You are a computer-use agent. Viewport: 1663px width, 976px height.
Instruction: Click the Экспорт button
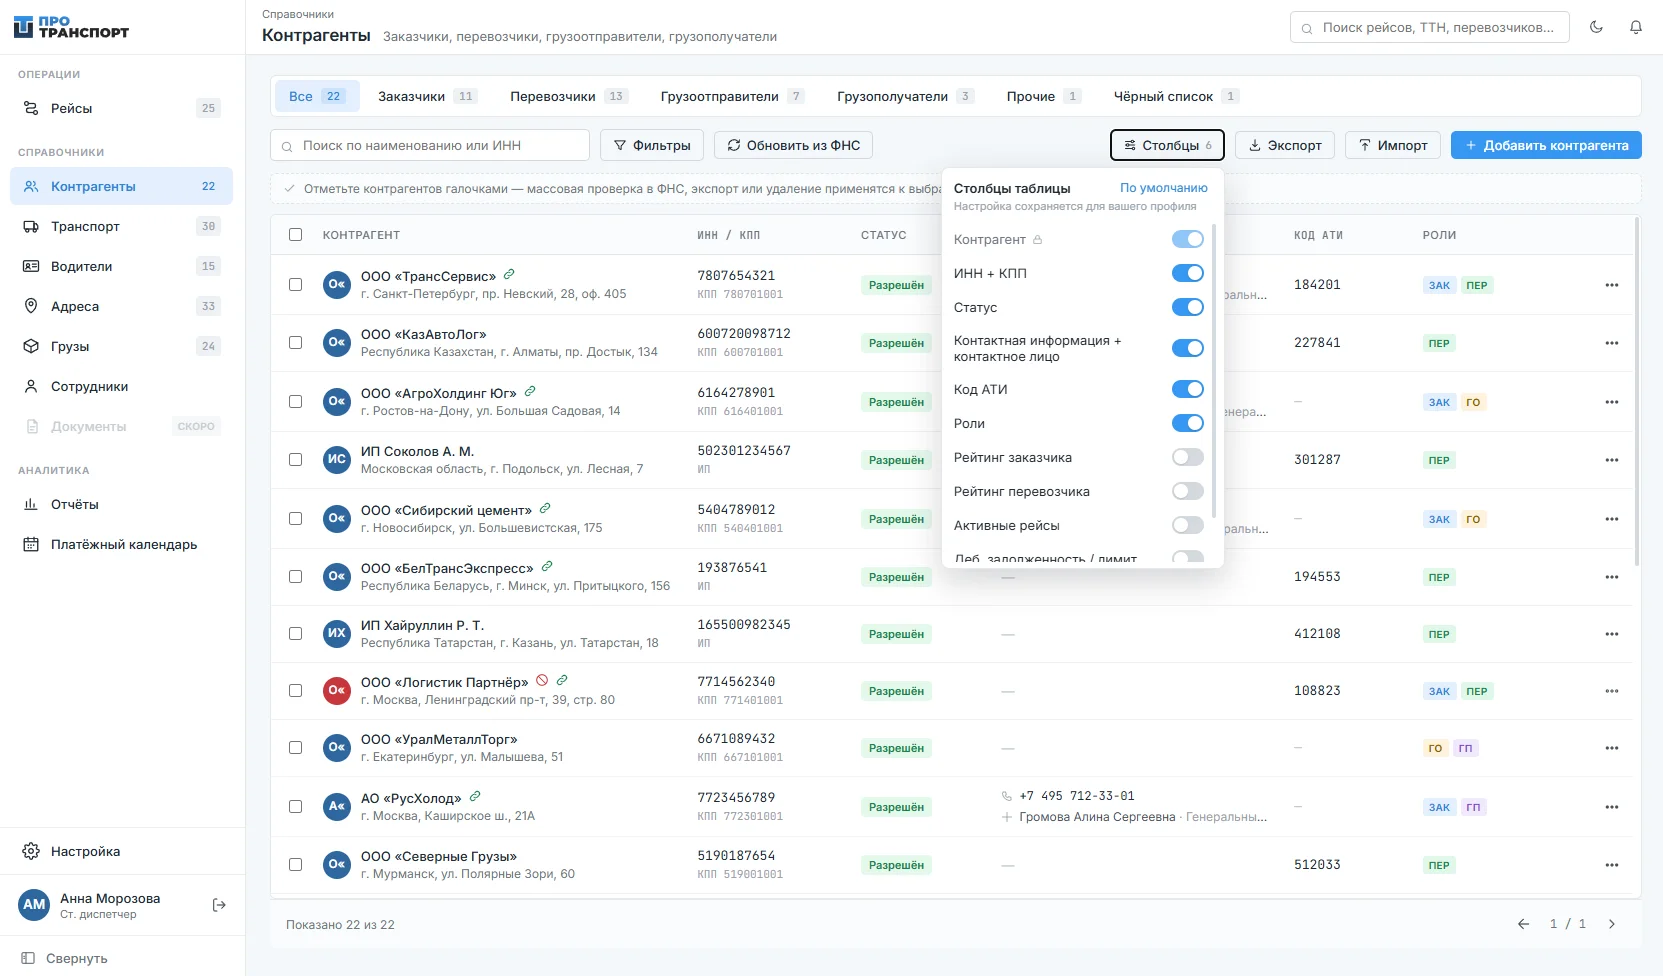(x=1285, y=145)
